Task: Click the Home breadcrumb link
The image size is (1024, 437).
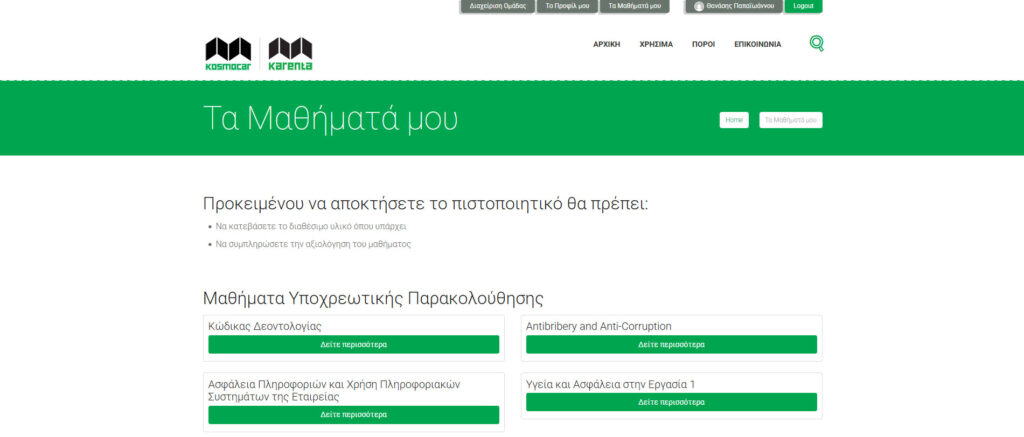Action: [x=733, y=120]
